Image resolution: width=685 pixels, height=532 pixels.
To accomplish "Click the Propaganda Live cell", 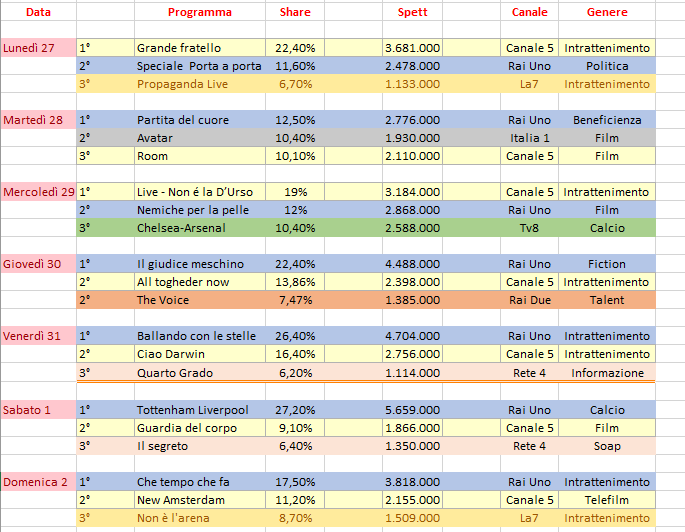I will click(x=199, y=84).
